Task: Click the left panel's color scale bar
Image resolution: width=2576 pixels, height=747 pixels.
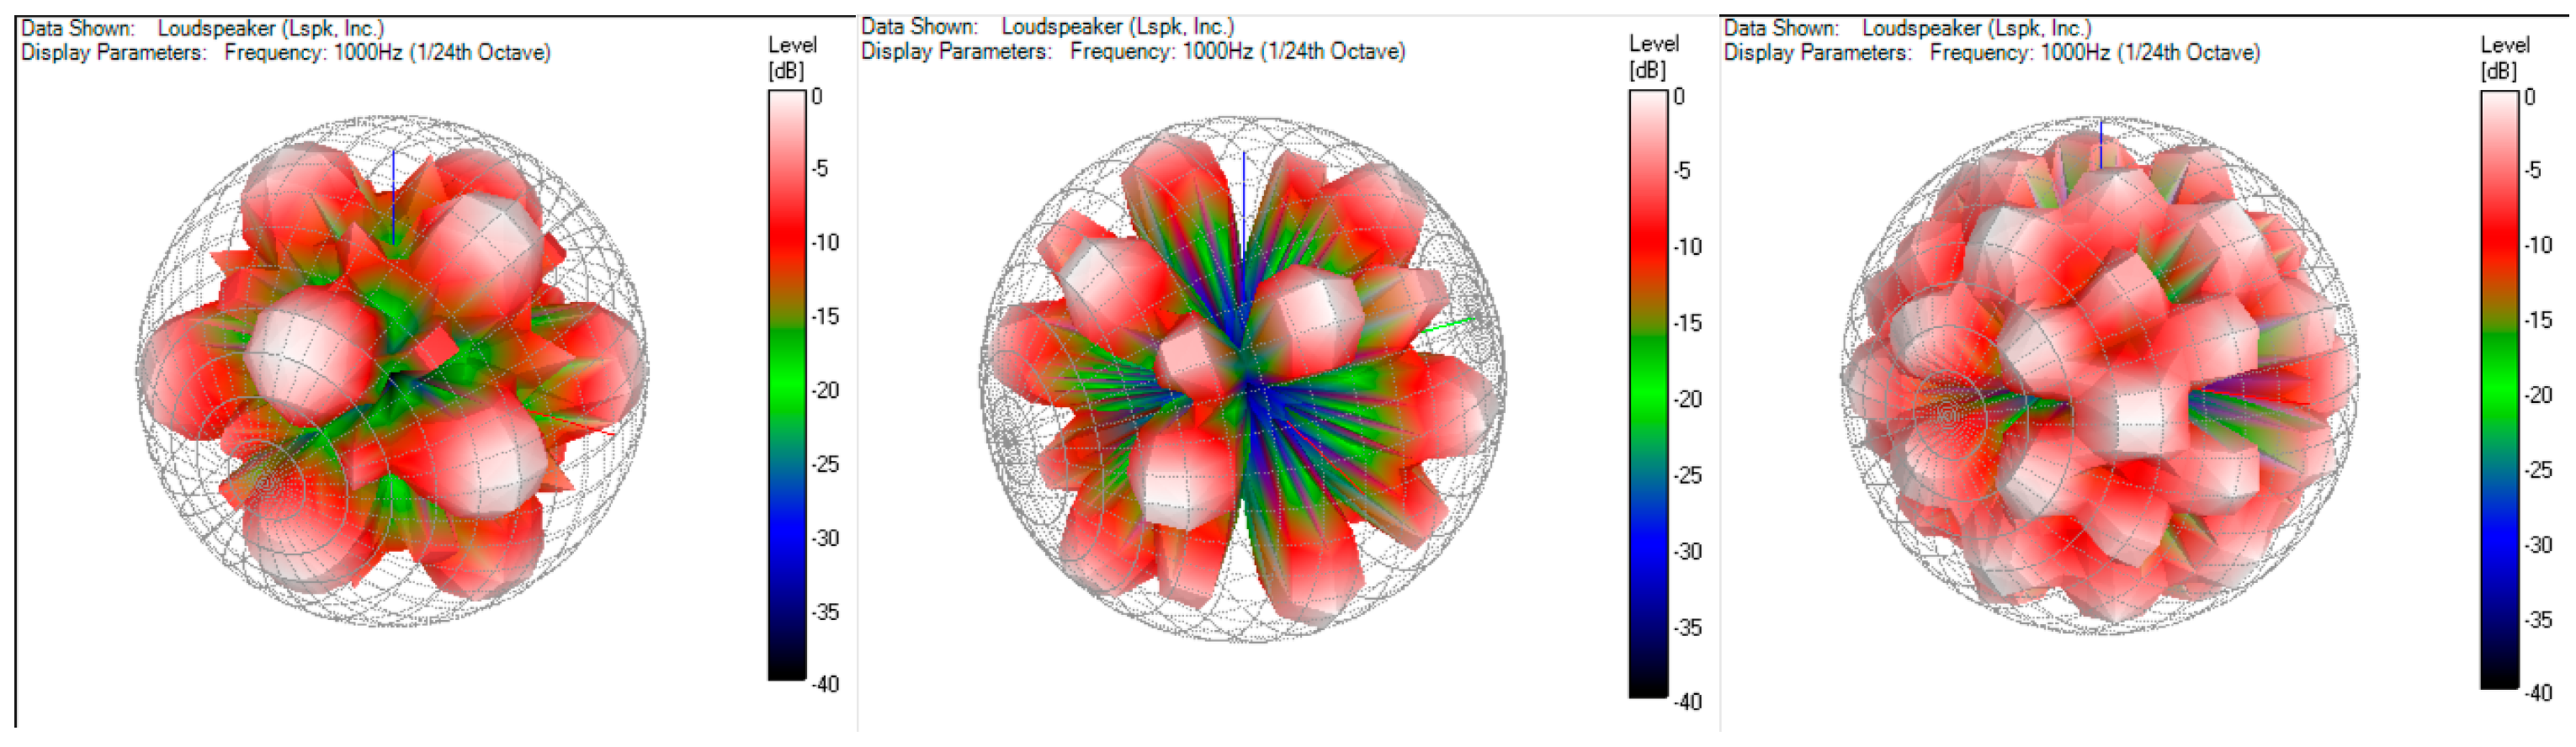Action: [786, 385]
